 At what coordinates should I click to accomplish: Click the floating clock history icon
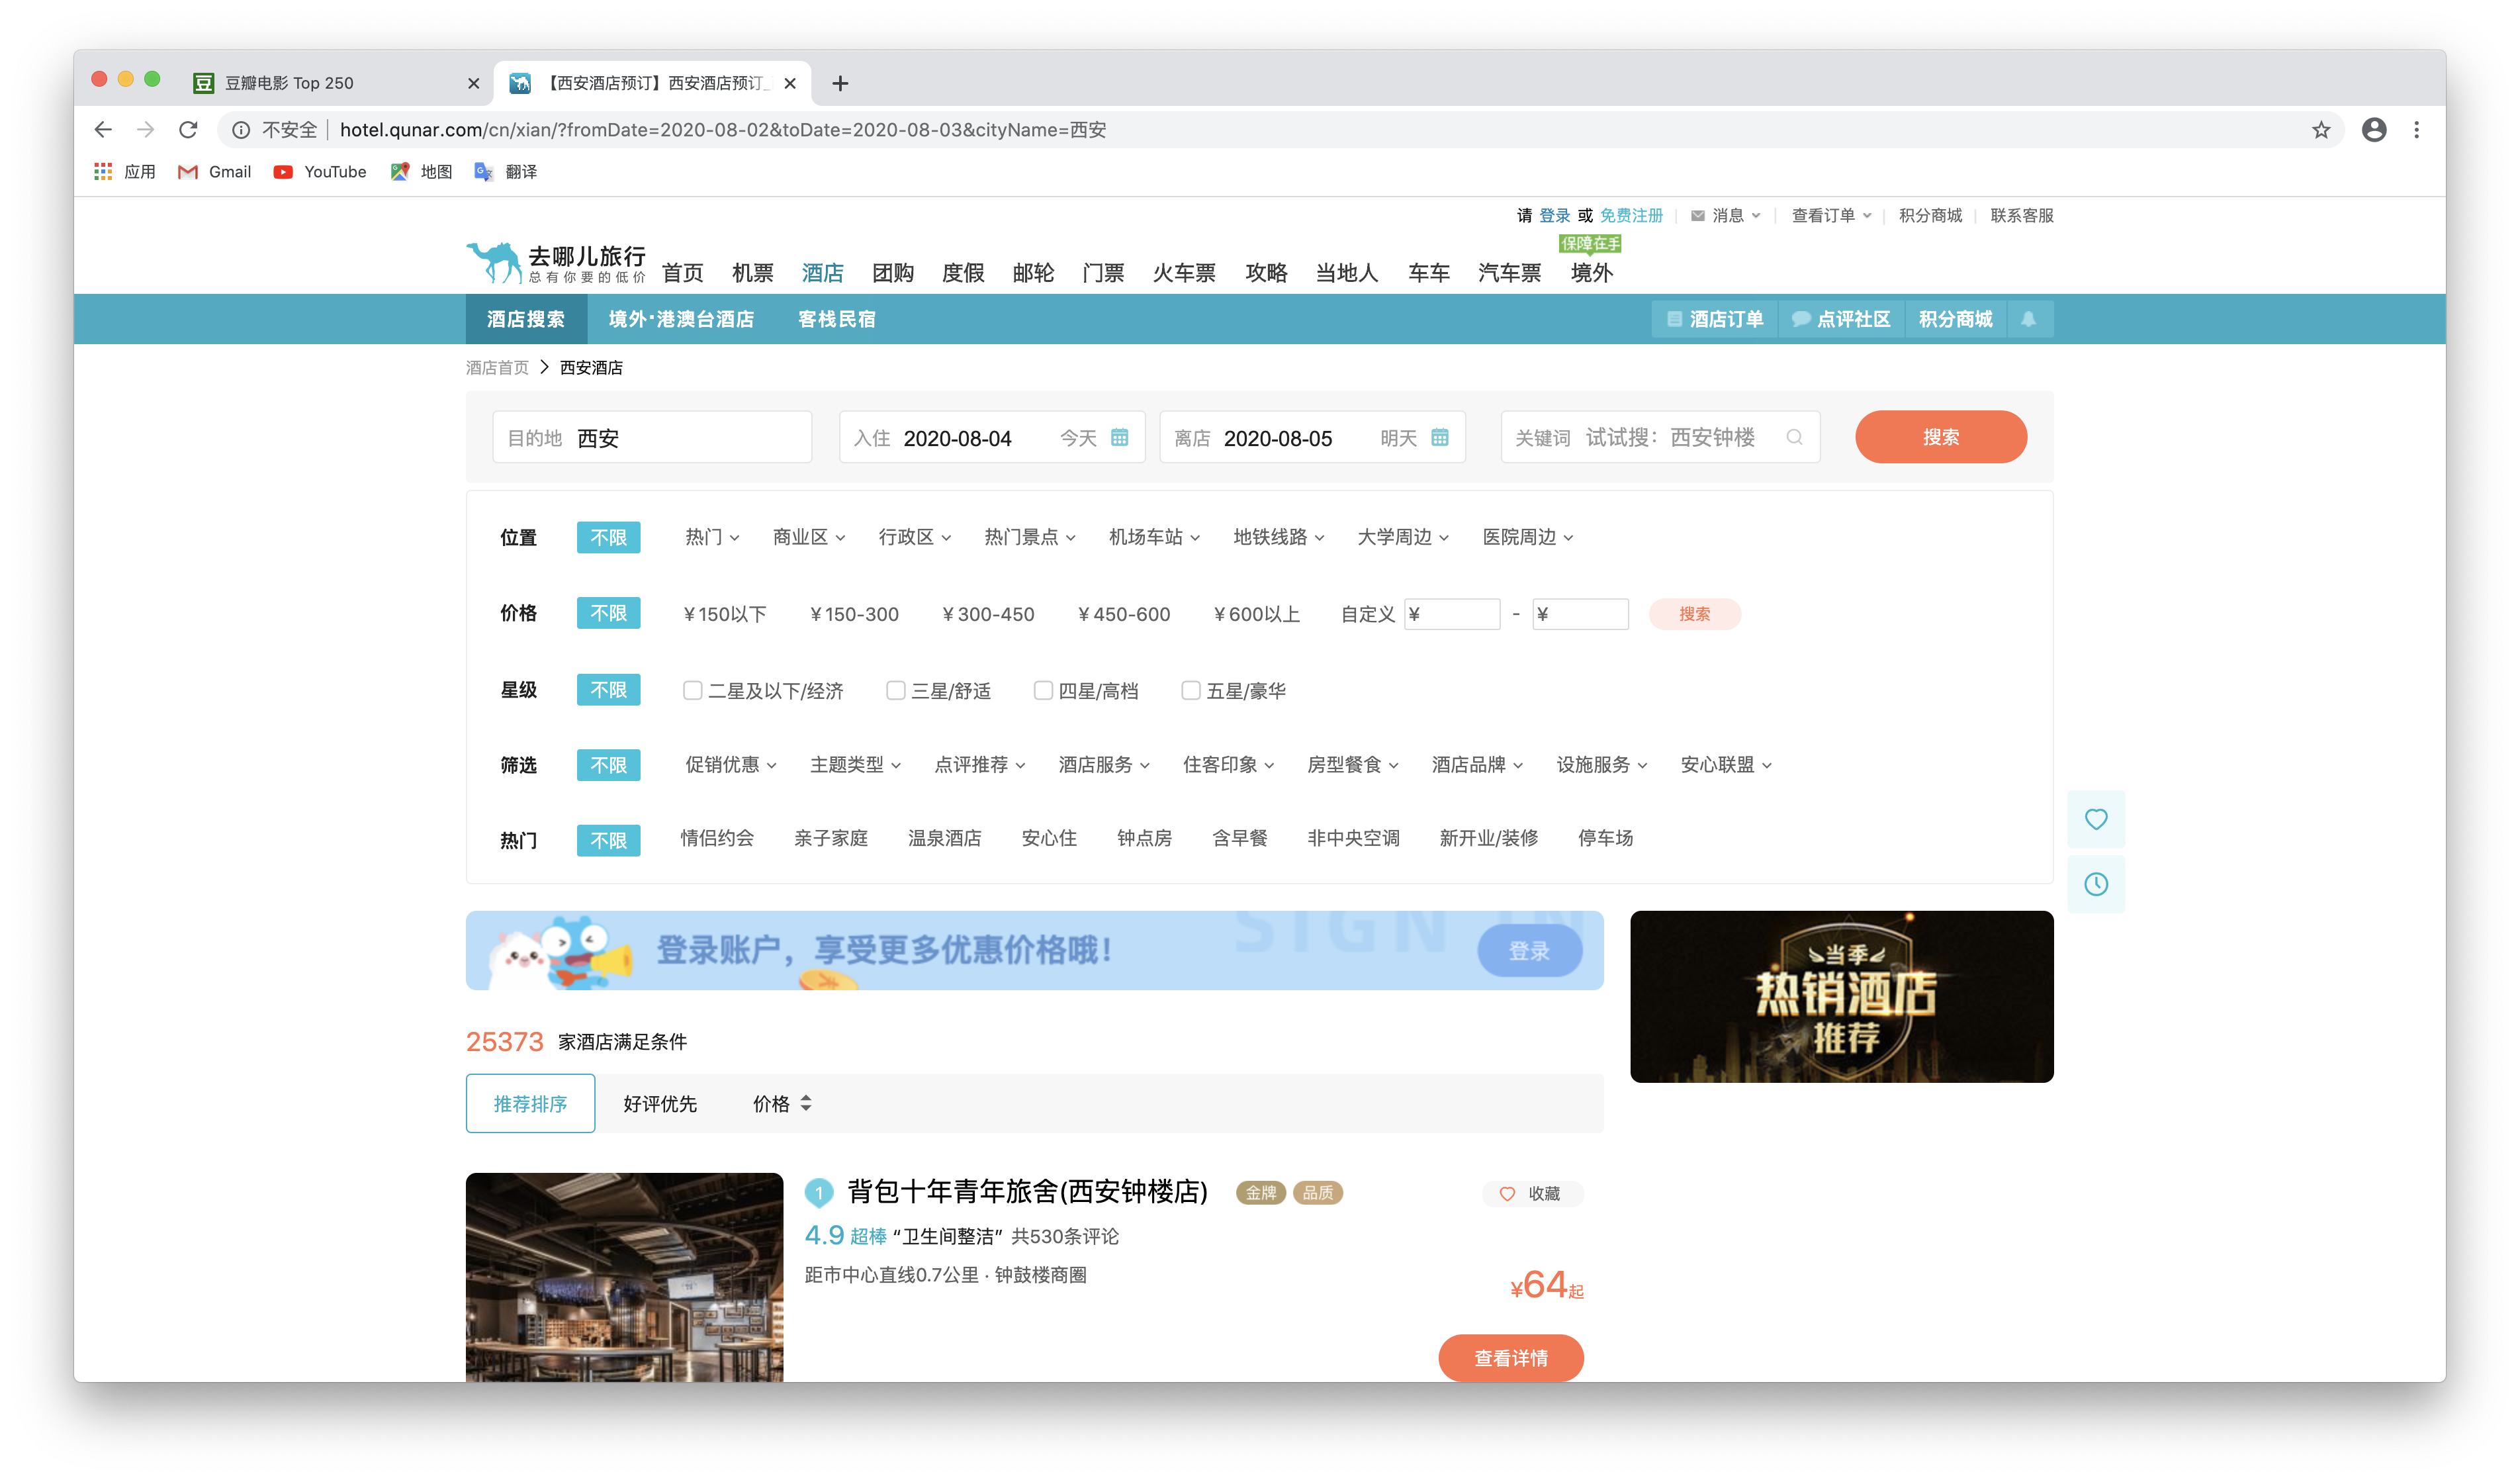tap(2097, 883)
